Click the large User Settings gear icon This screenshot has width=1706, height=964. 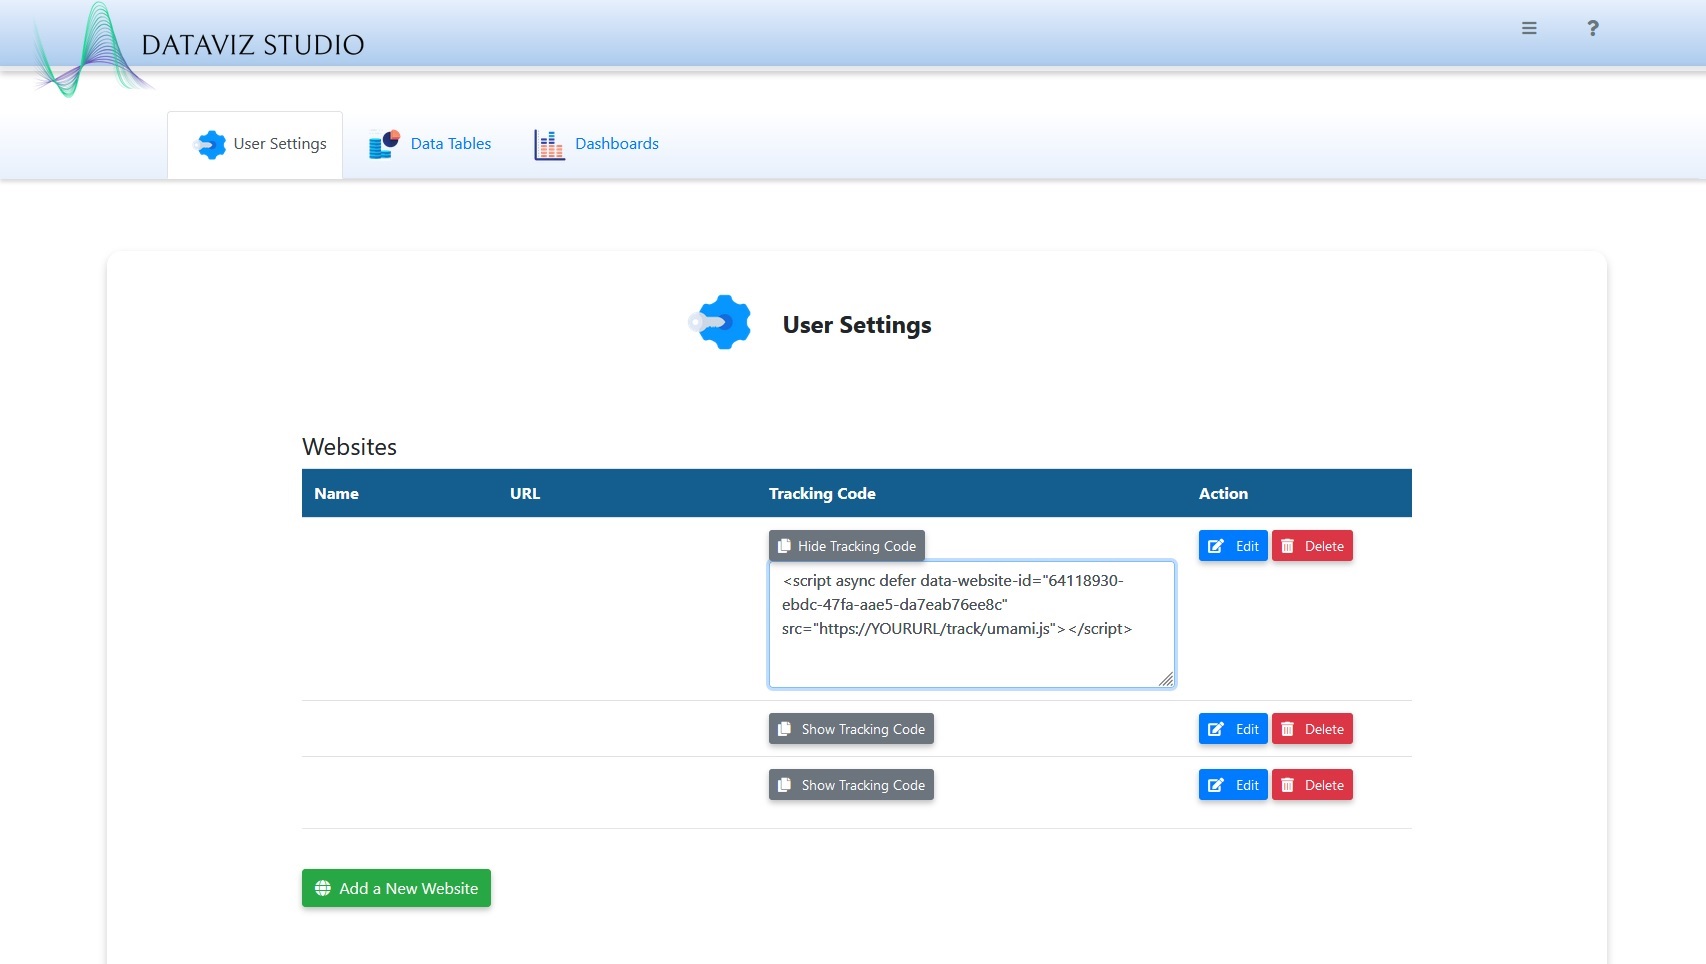click(720, 322)
